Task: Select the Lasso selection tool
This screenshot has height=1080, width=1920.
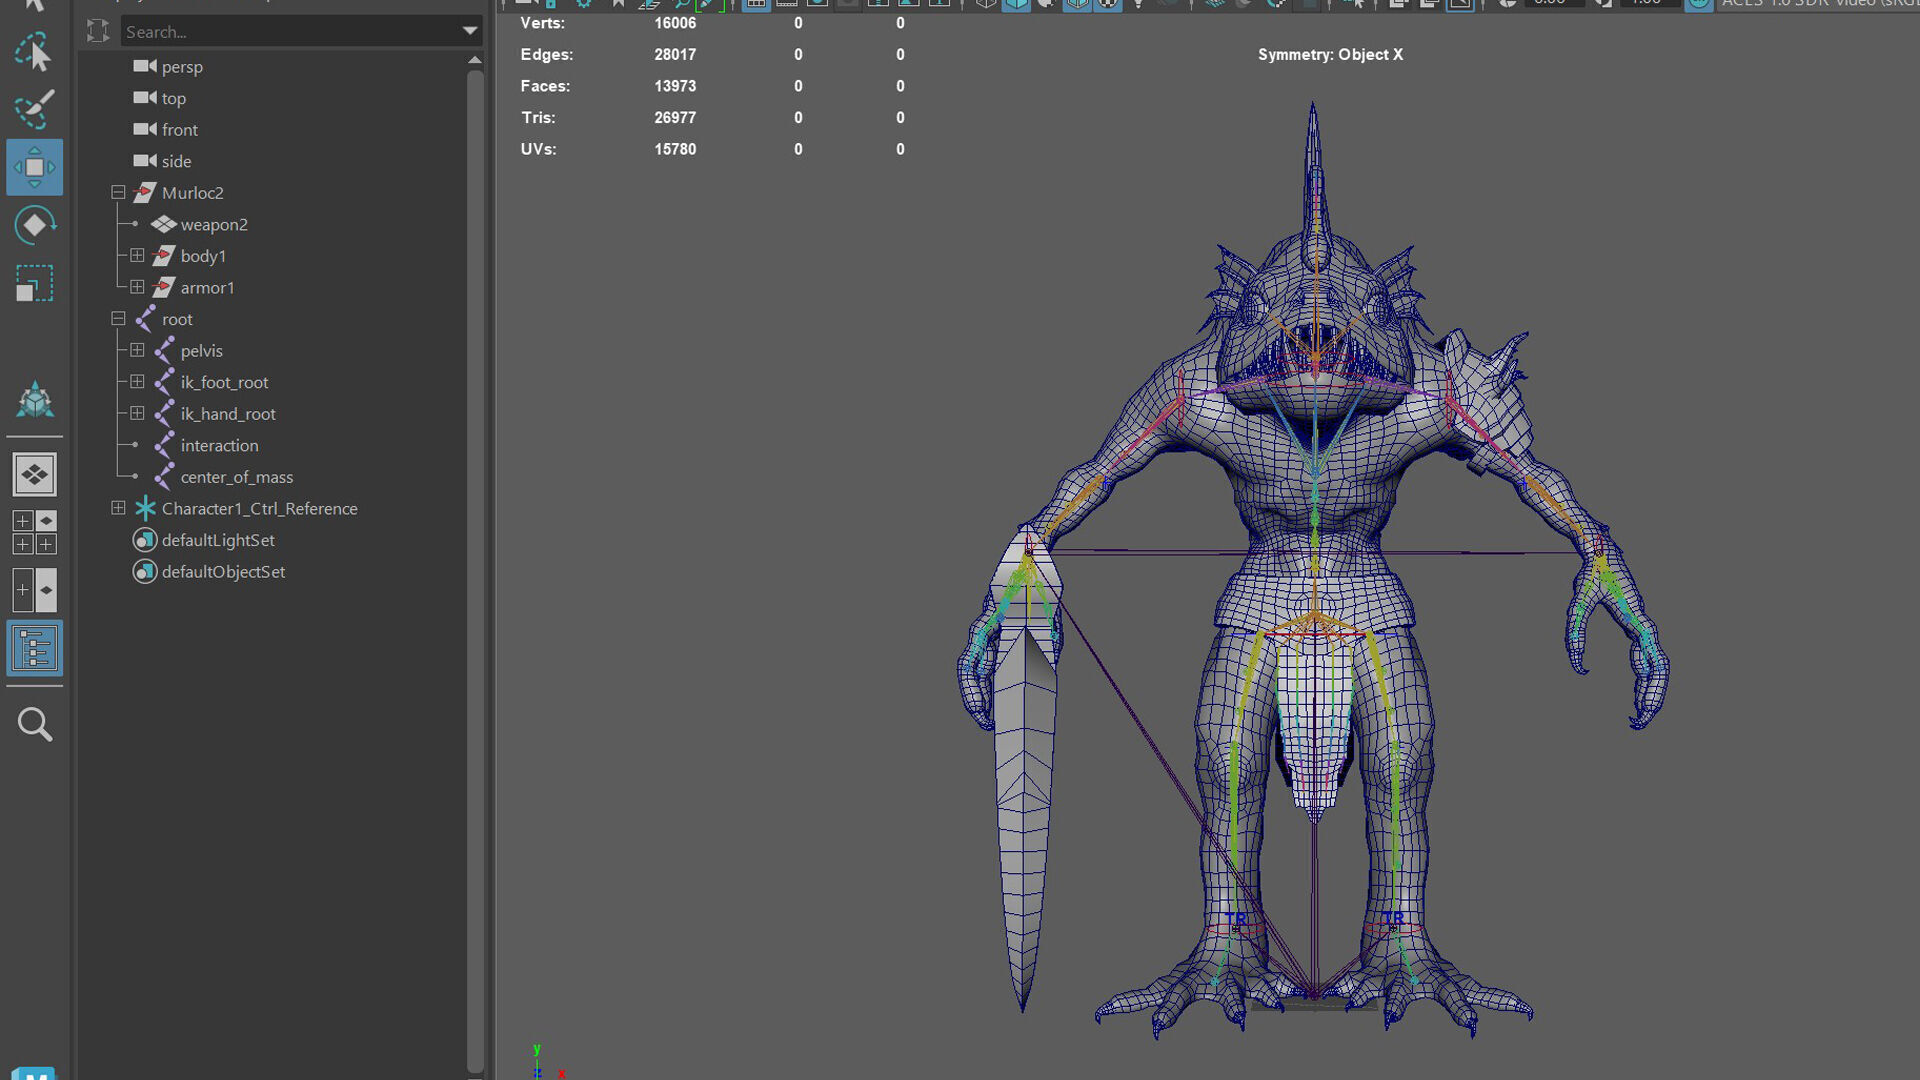Action: [34, 52]
